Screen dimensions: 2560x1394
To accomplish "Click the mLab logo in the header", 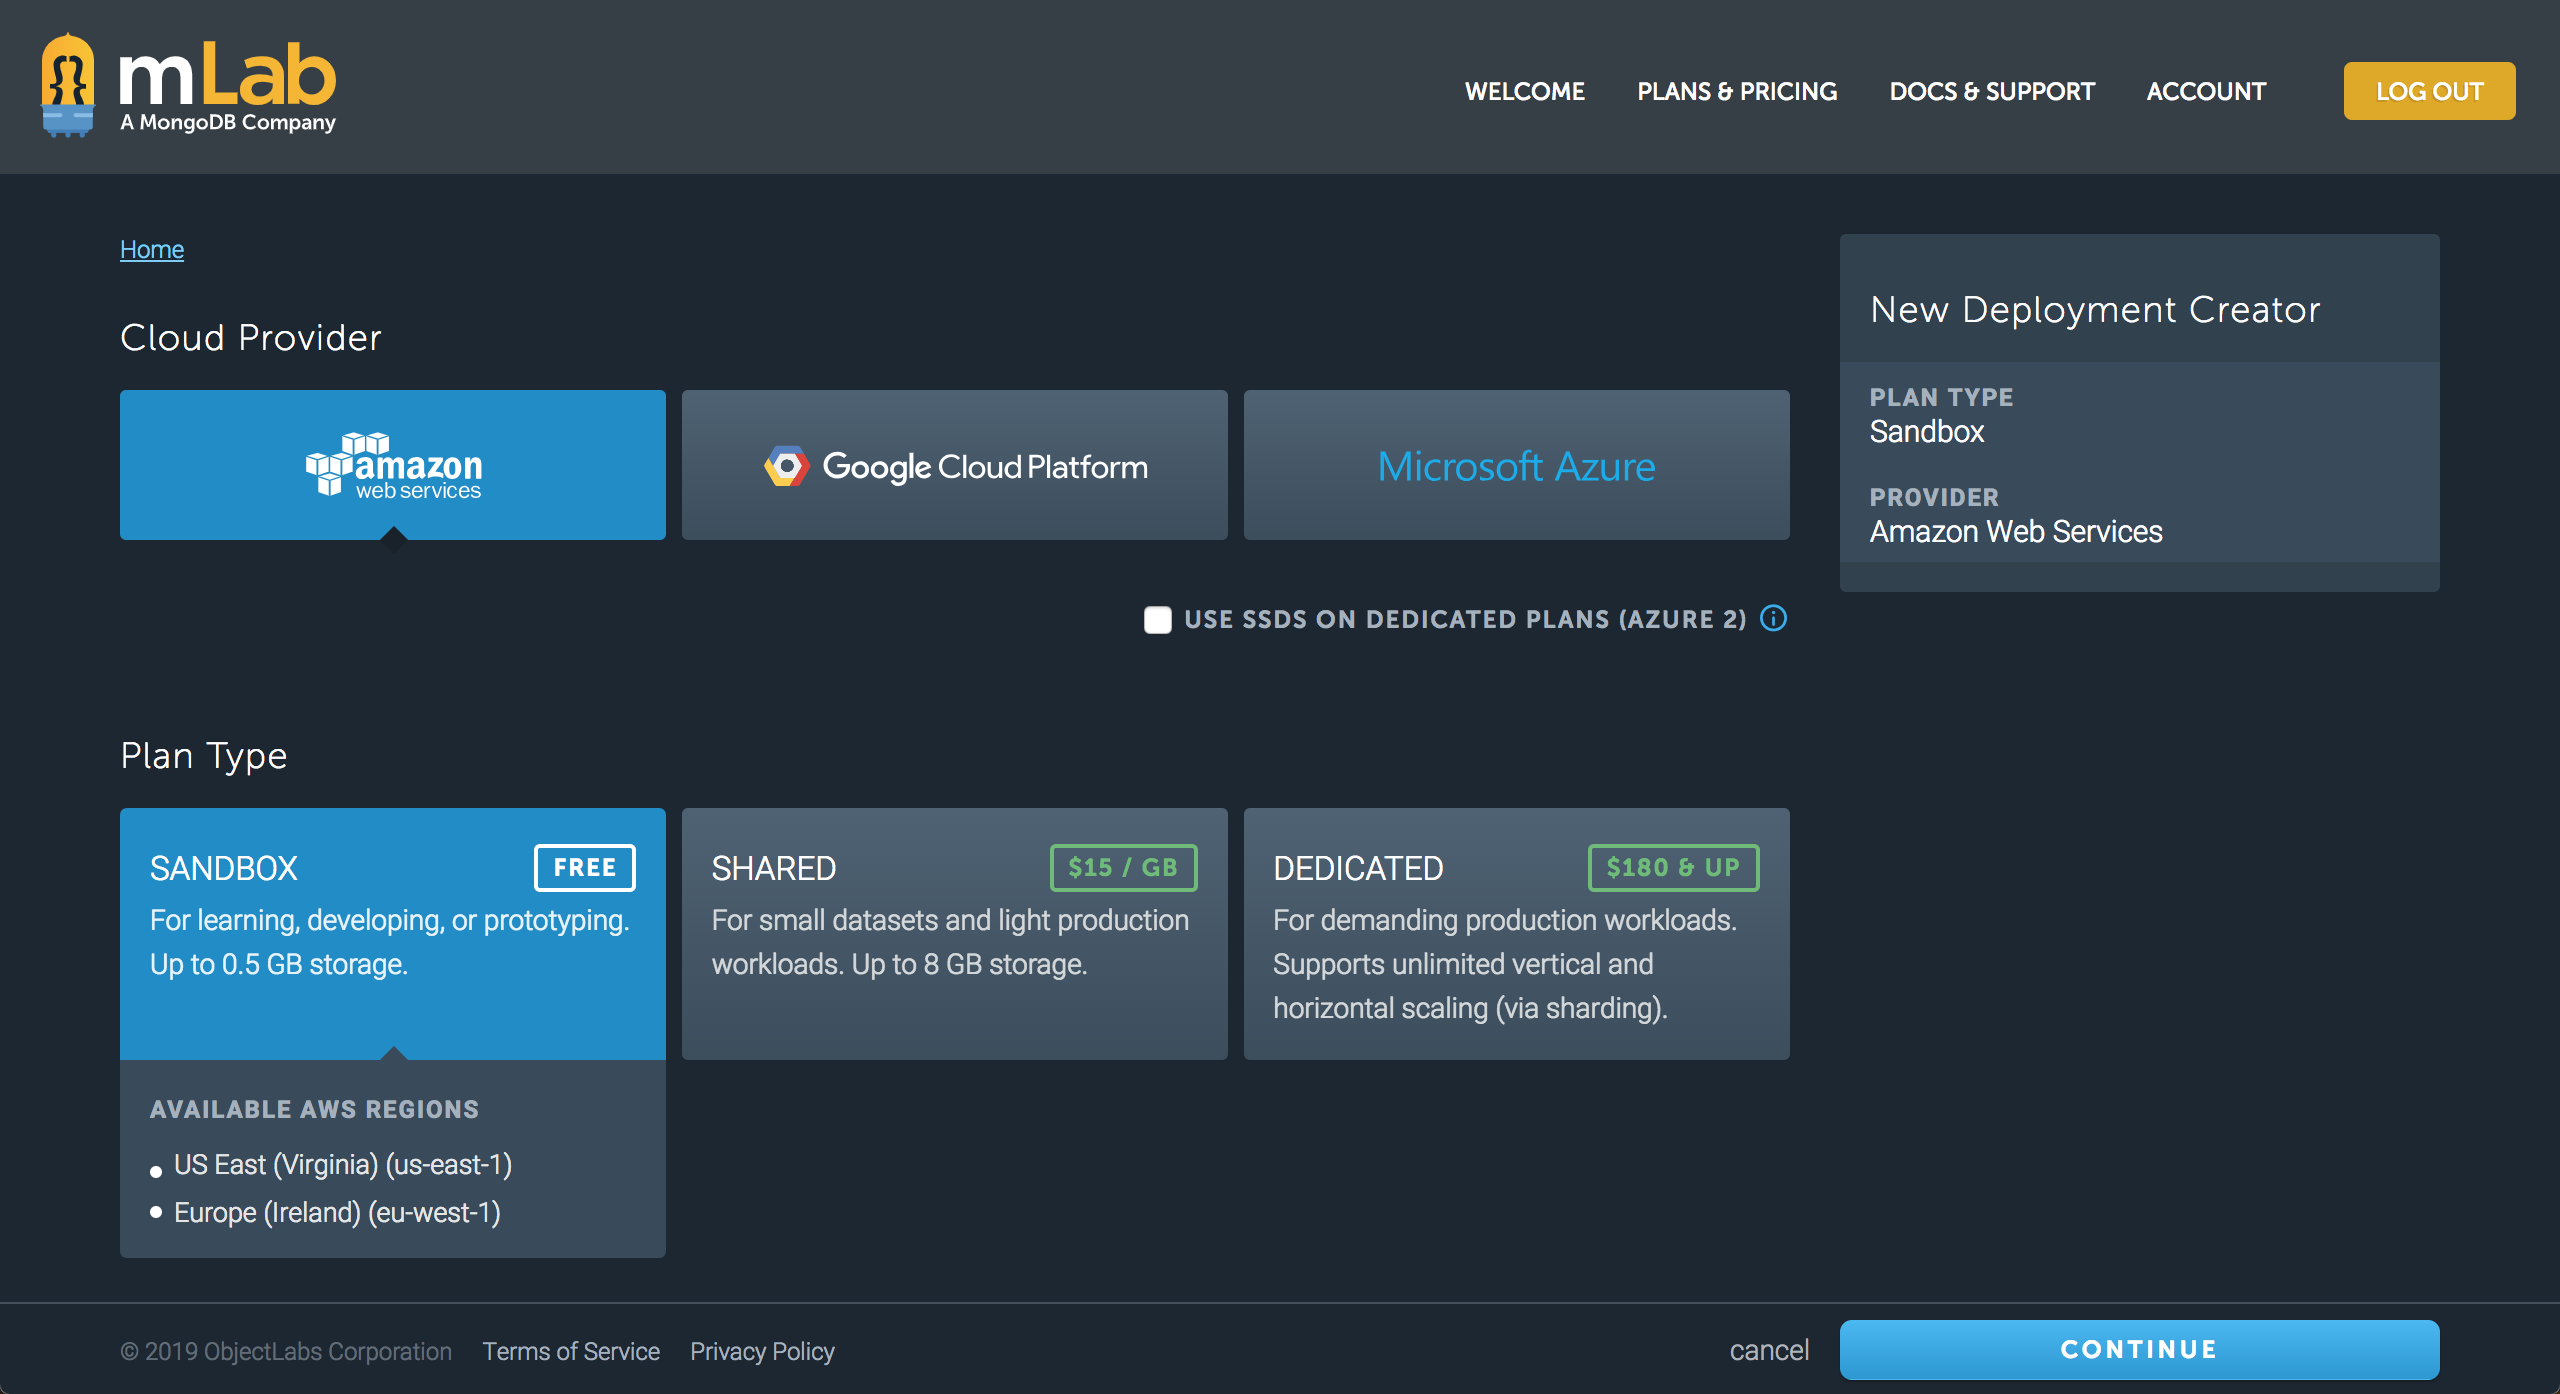I will click(188, 86).
